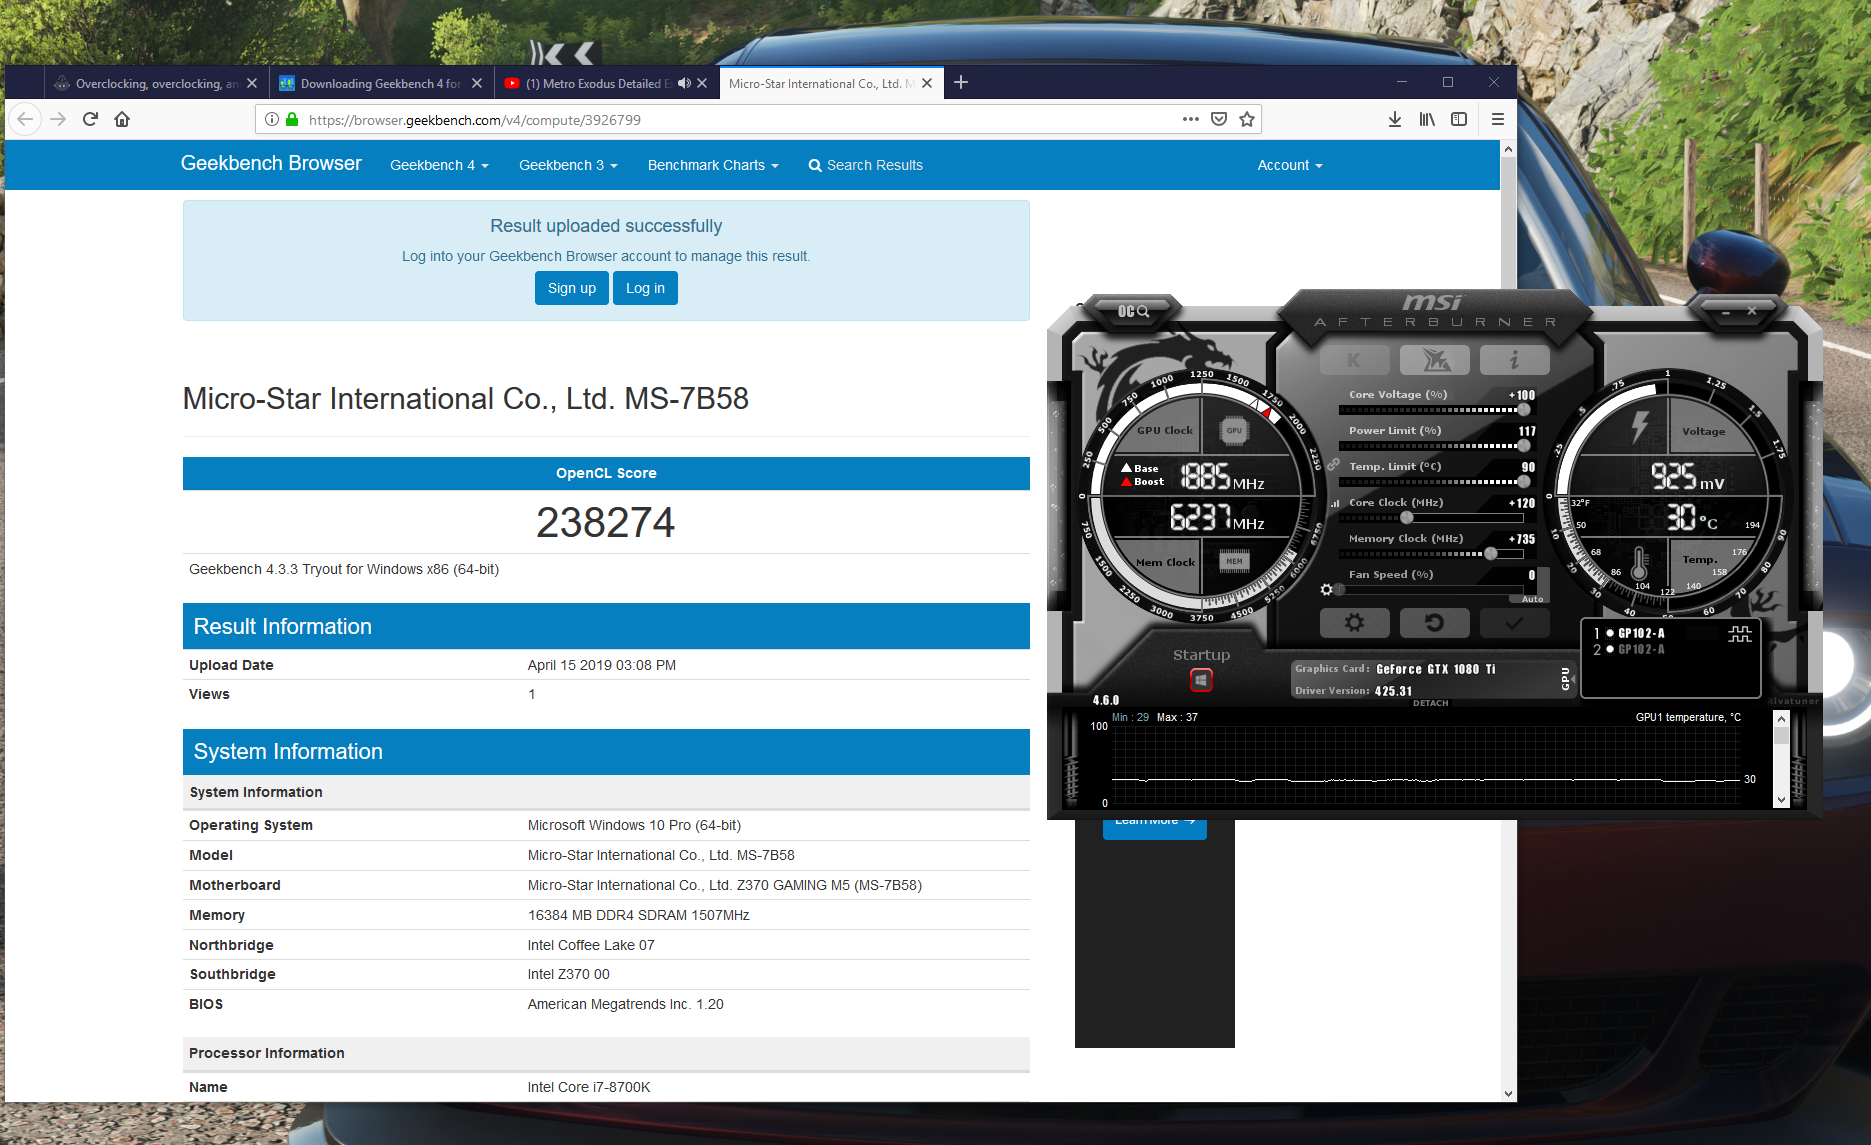
Task: Toggle the power and temp limit link icon
Action: 1333,465
